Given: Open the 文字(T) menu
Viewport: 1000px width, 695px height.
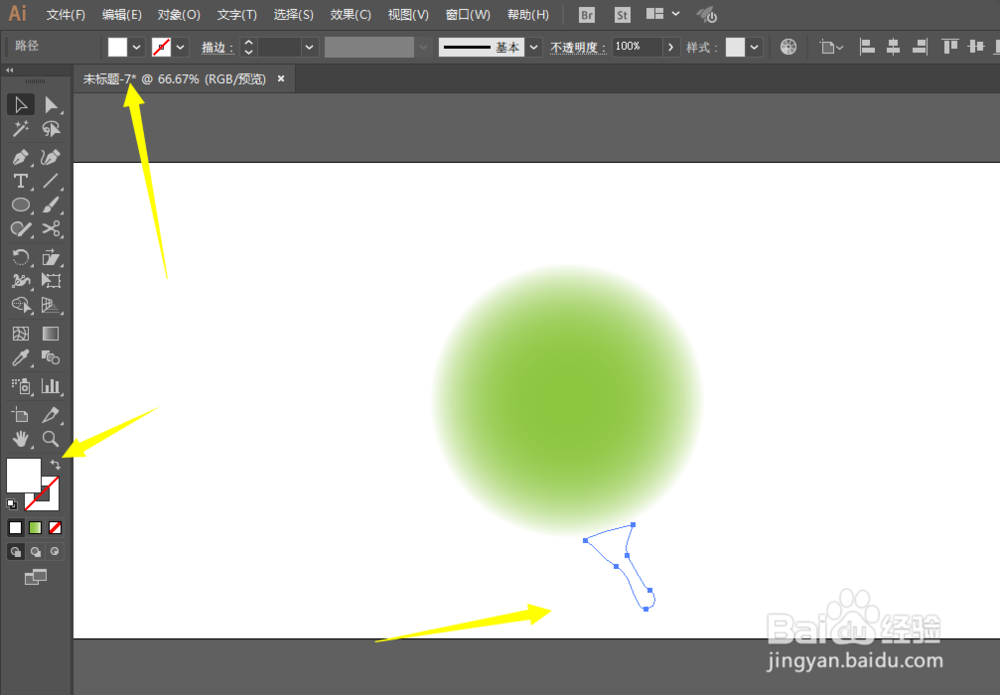Looking at the screenshot, I should click(x=237, y=15).
